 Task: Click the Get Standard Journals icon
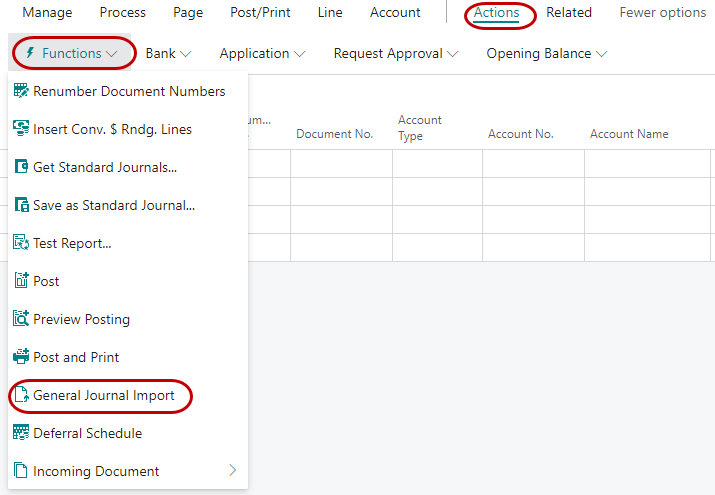(x=21, y=167)
